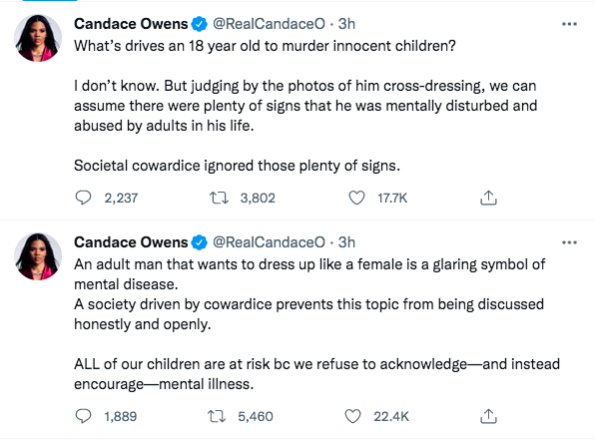Screen dimensions: 595x442
Task: Open replies on the second tweet with 1,889 comments
Action: [83, 416]
